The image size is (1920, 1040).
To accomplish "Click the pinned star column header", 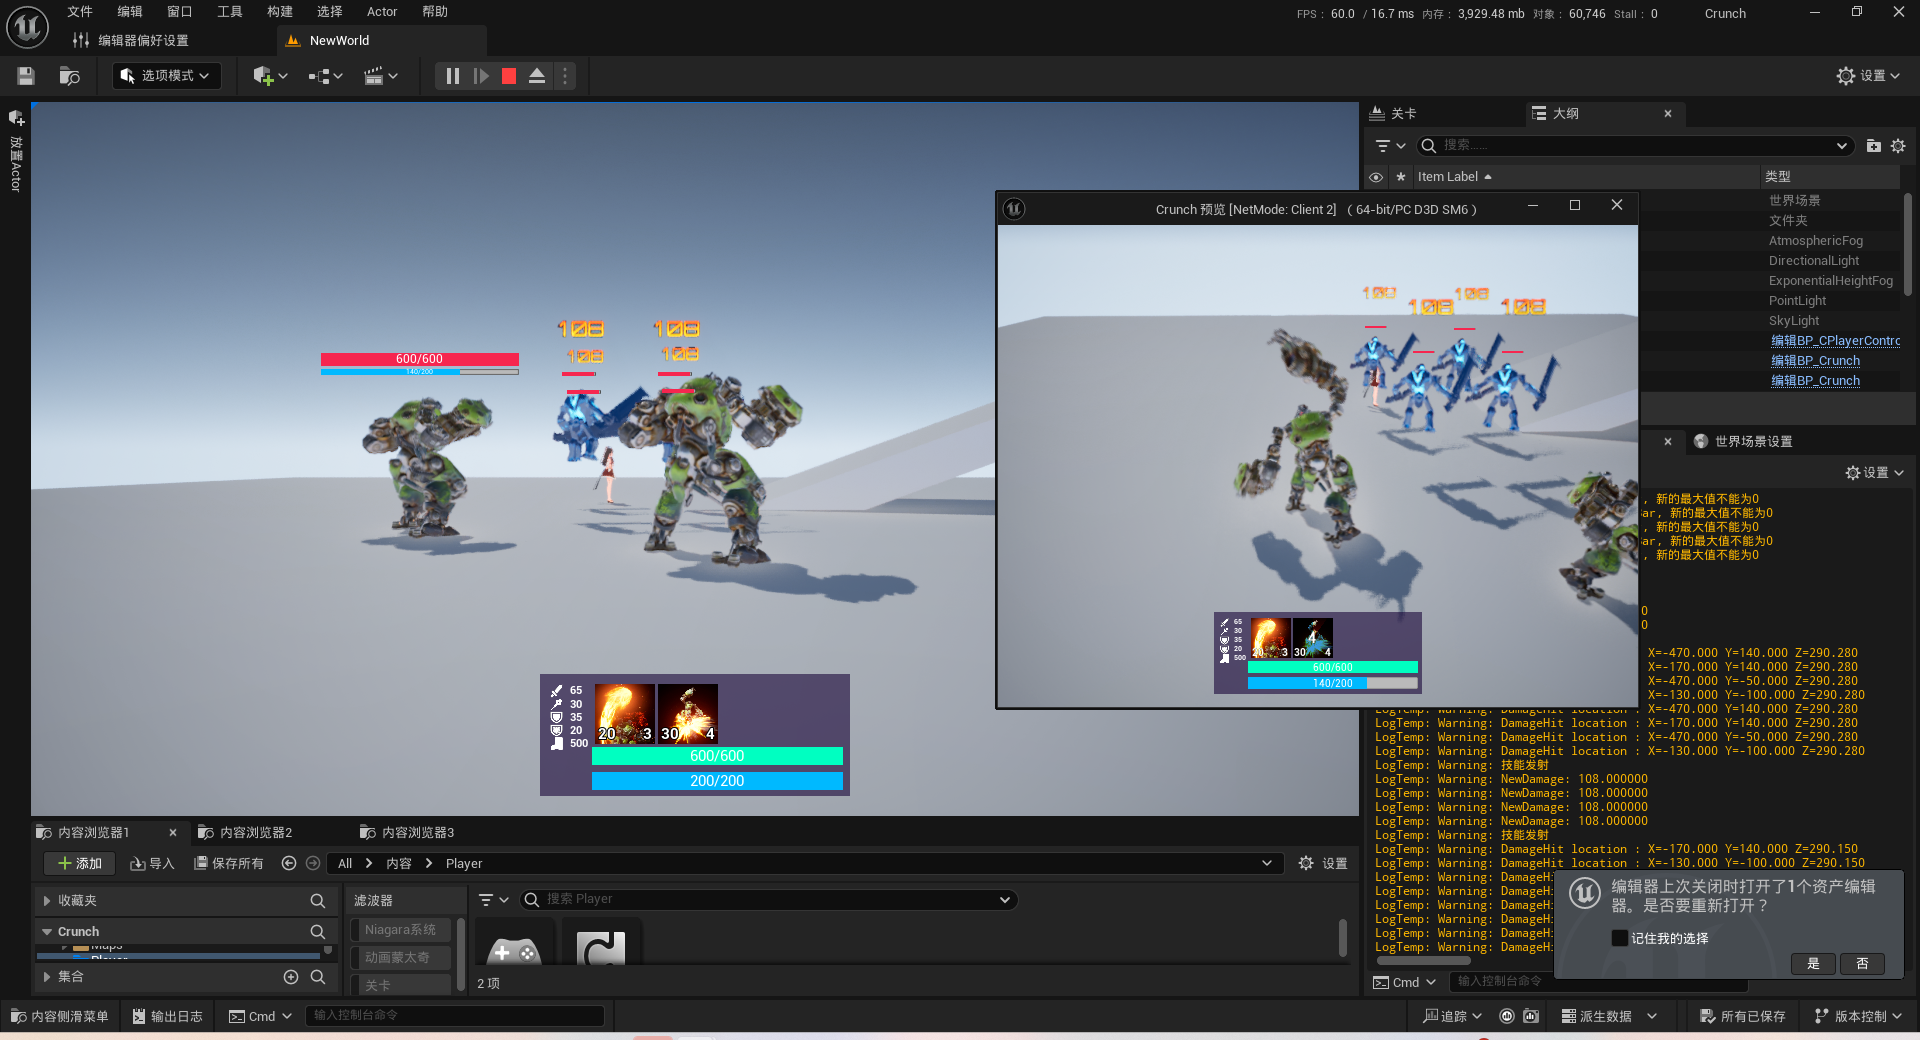I will pyautogui.click(x=1401, y=177).
